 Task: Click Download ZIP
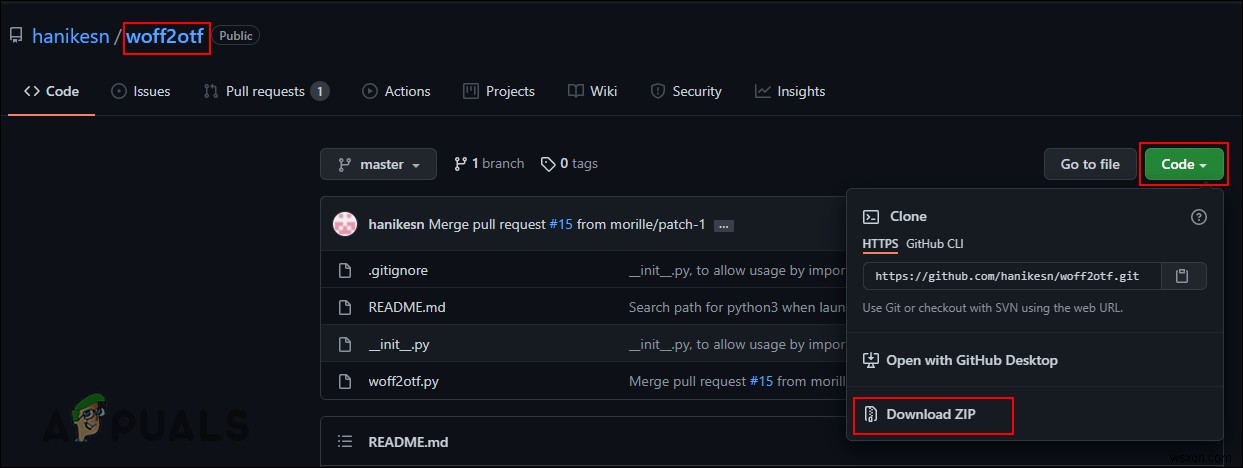[x=931, y=415]
